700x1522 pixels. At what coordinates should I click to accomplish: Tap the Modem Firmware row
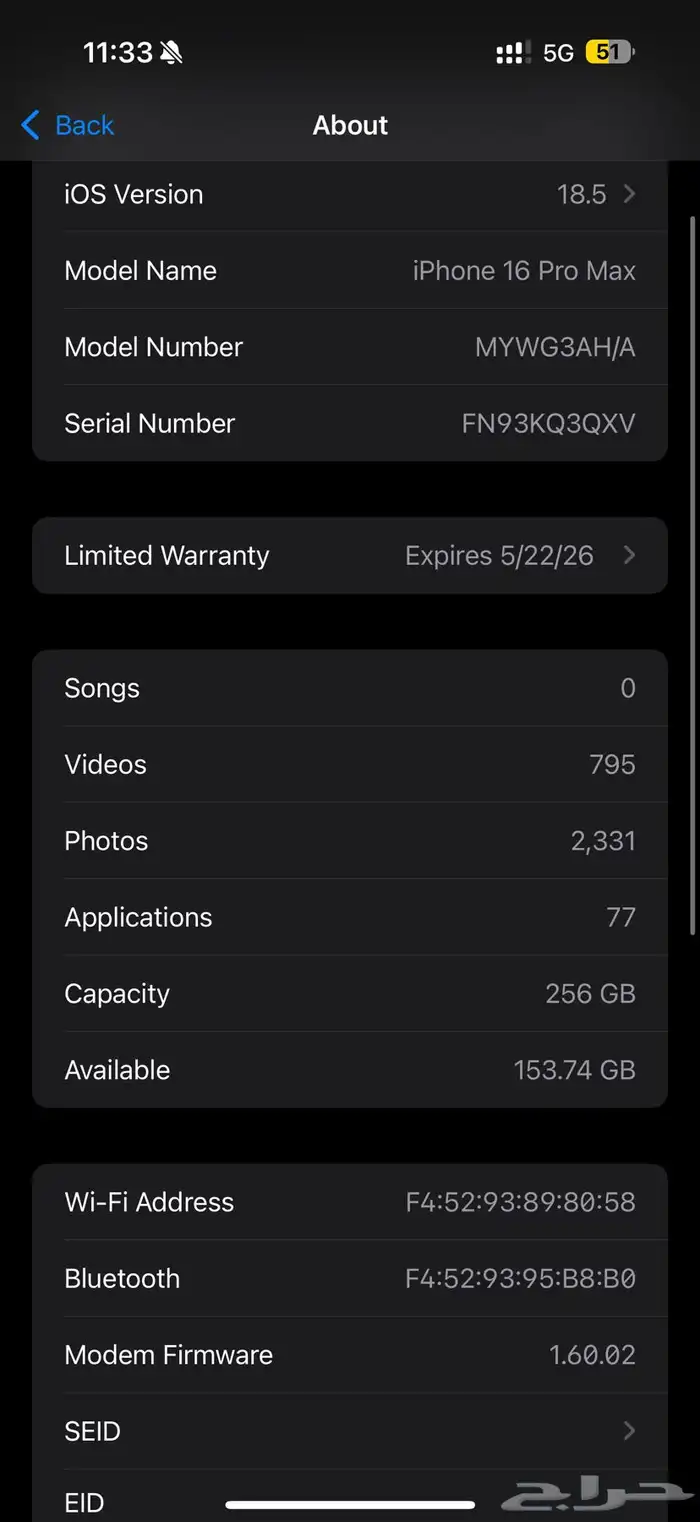(x=350, y=1355)
